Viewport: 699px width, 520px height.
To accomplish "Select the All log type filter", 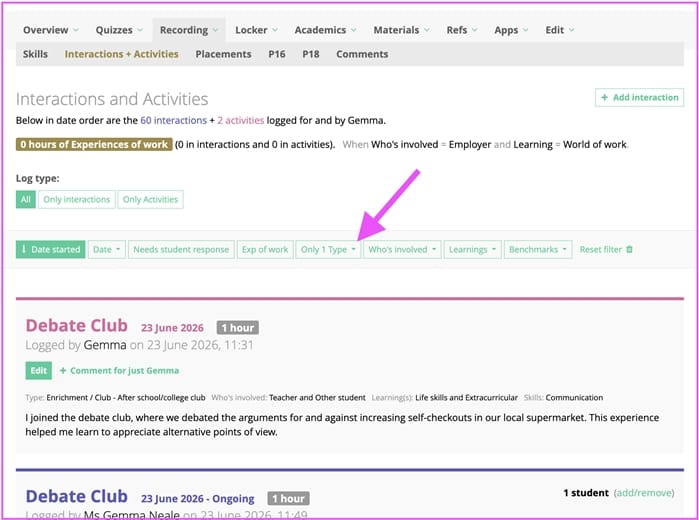I will coord(25,199).
